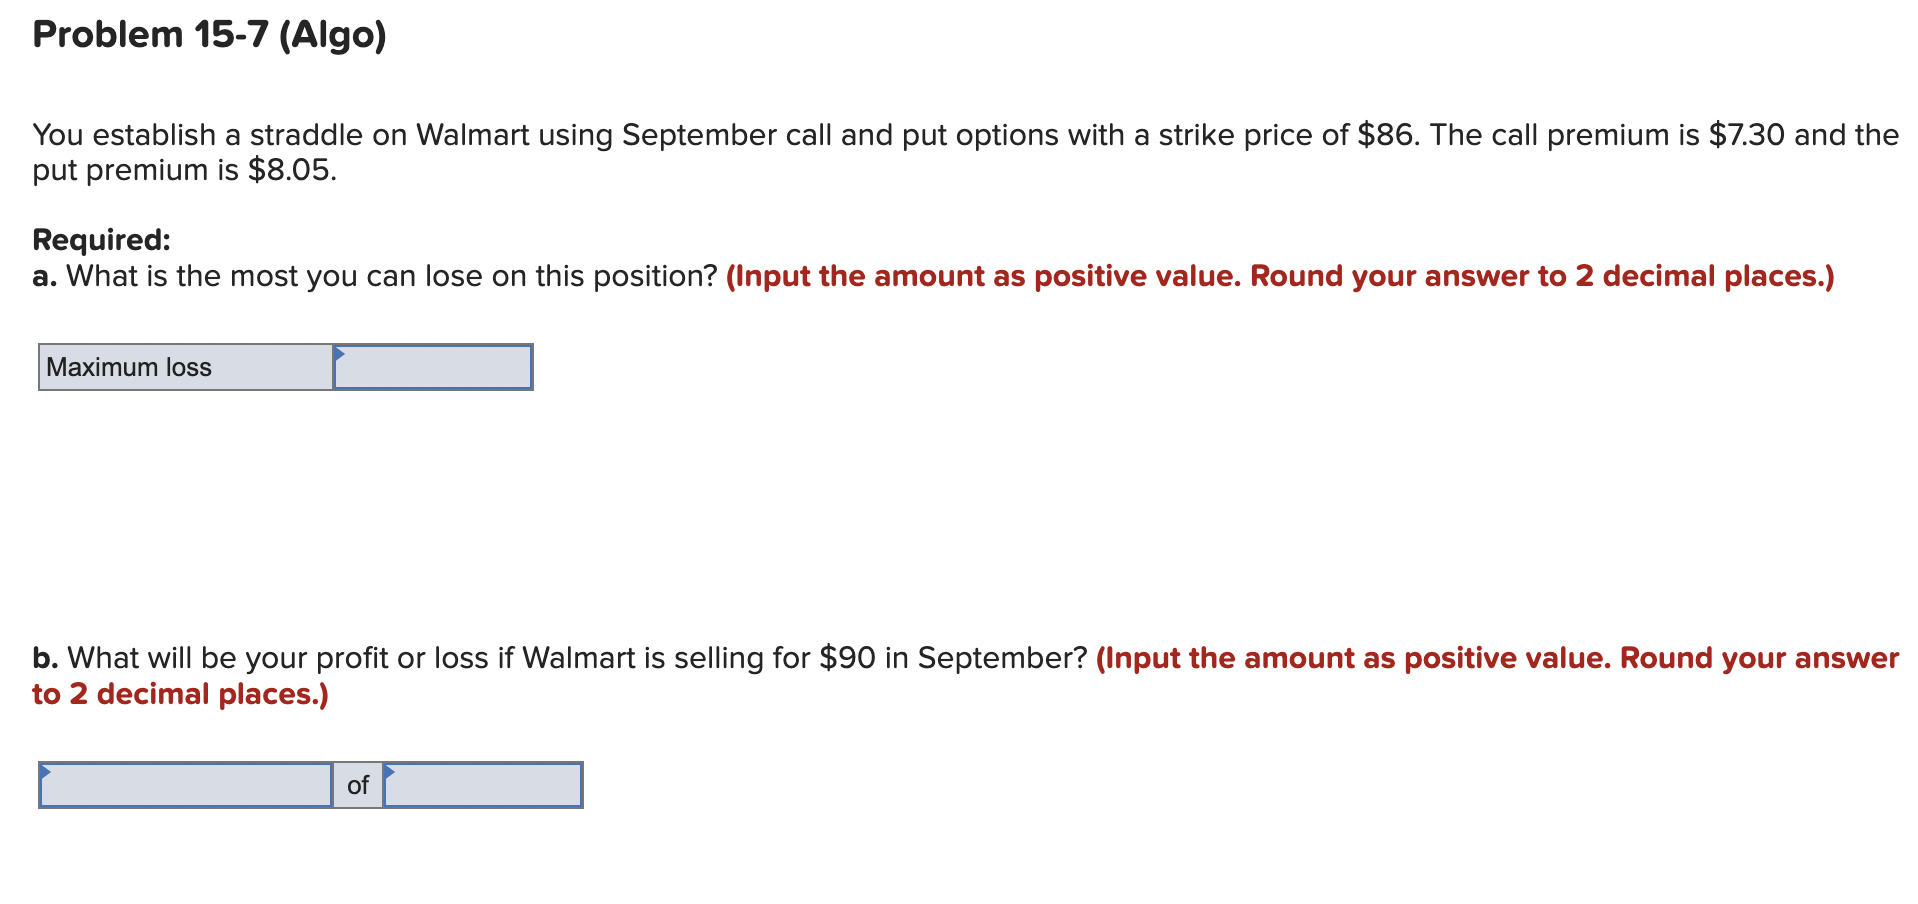Select the flag indicator inside Maximum loss answer cell

point(339,355)
